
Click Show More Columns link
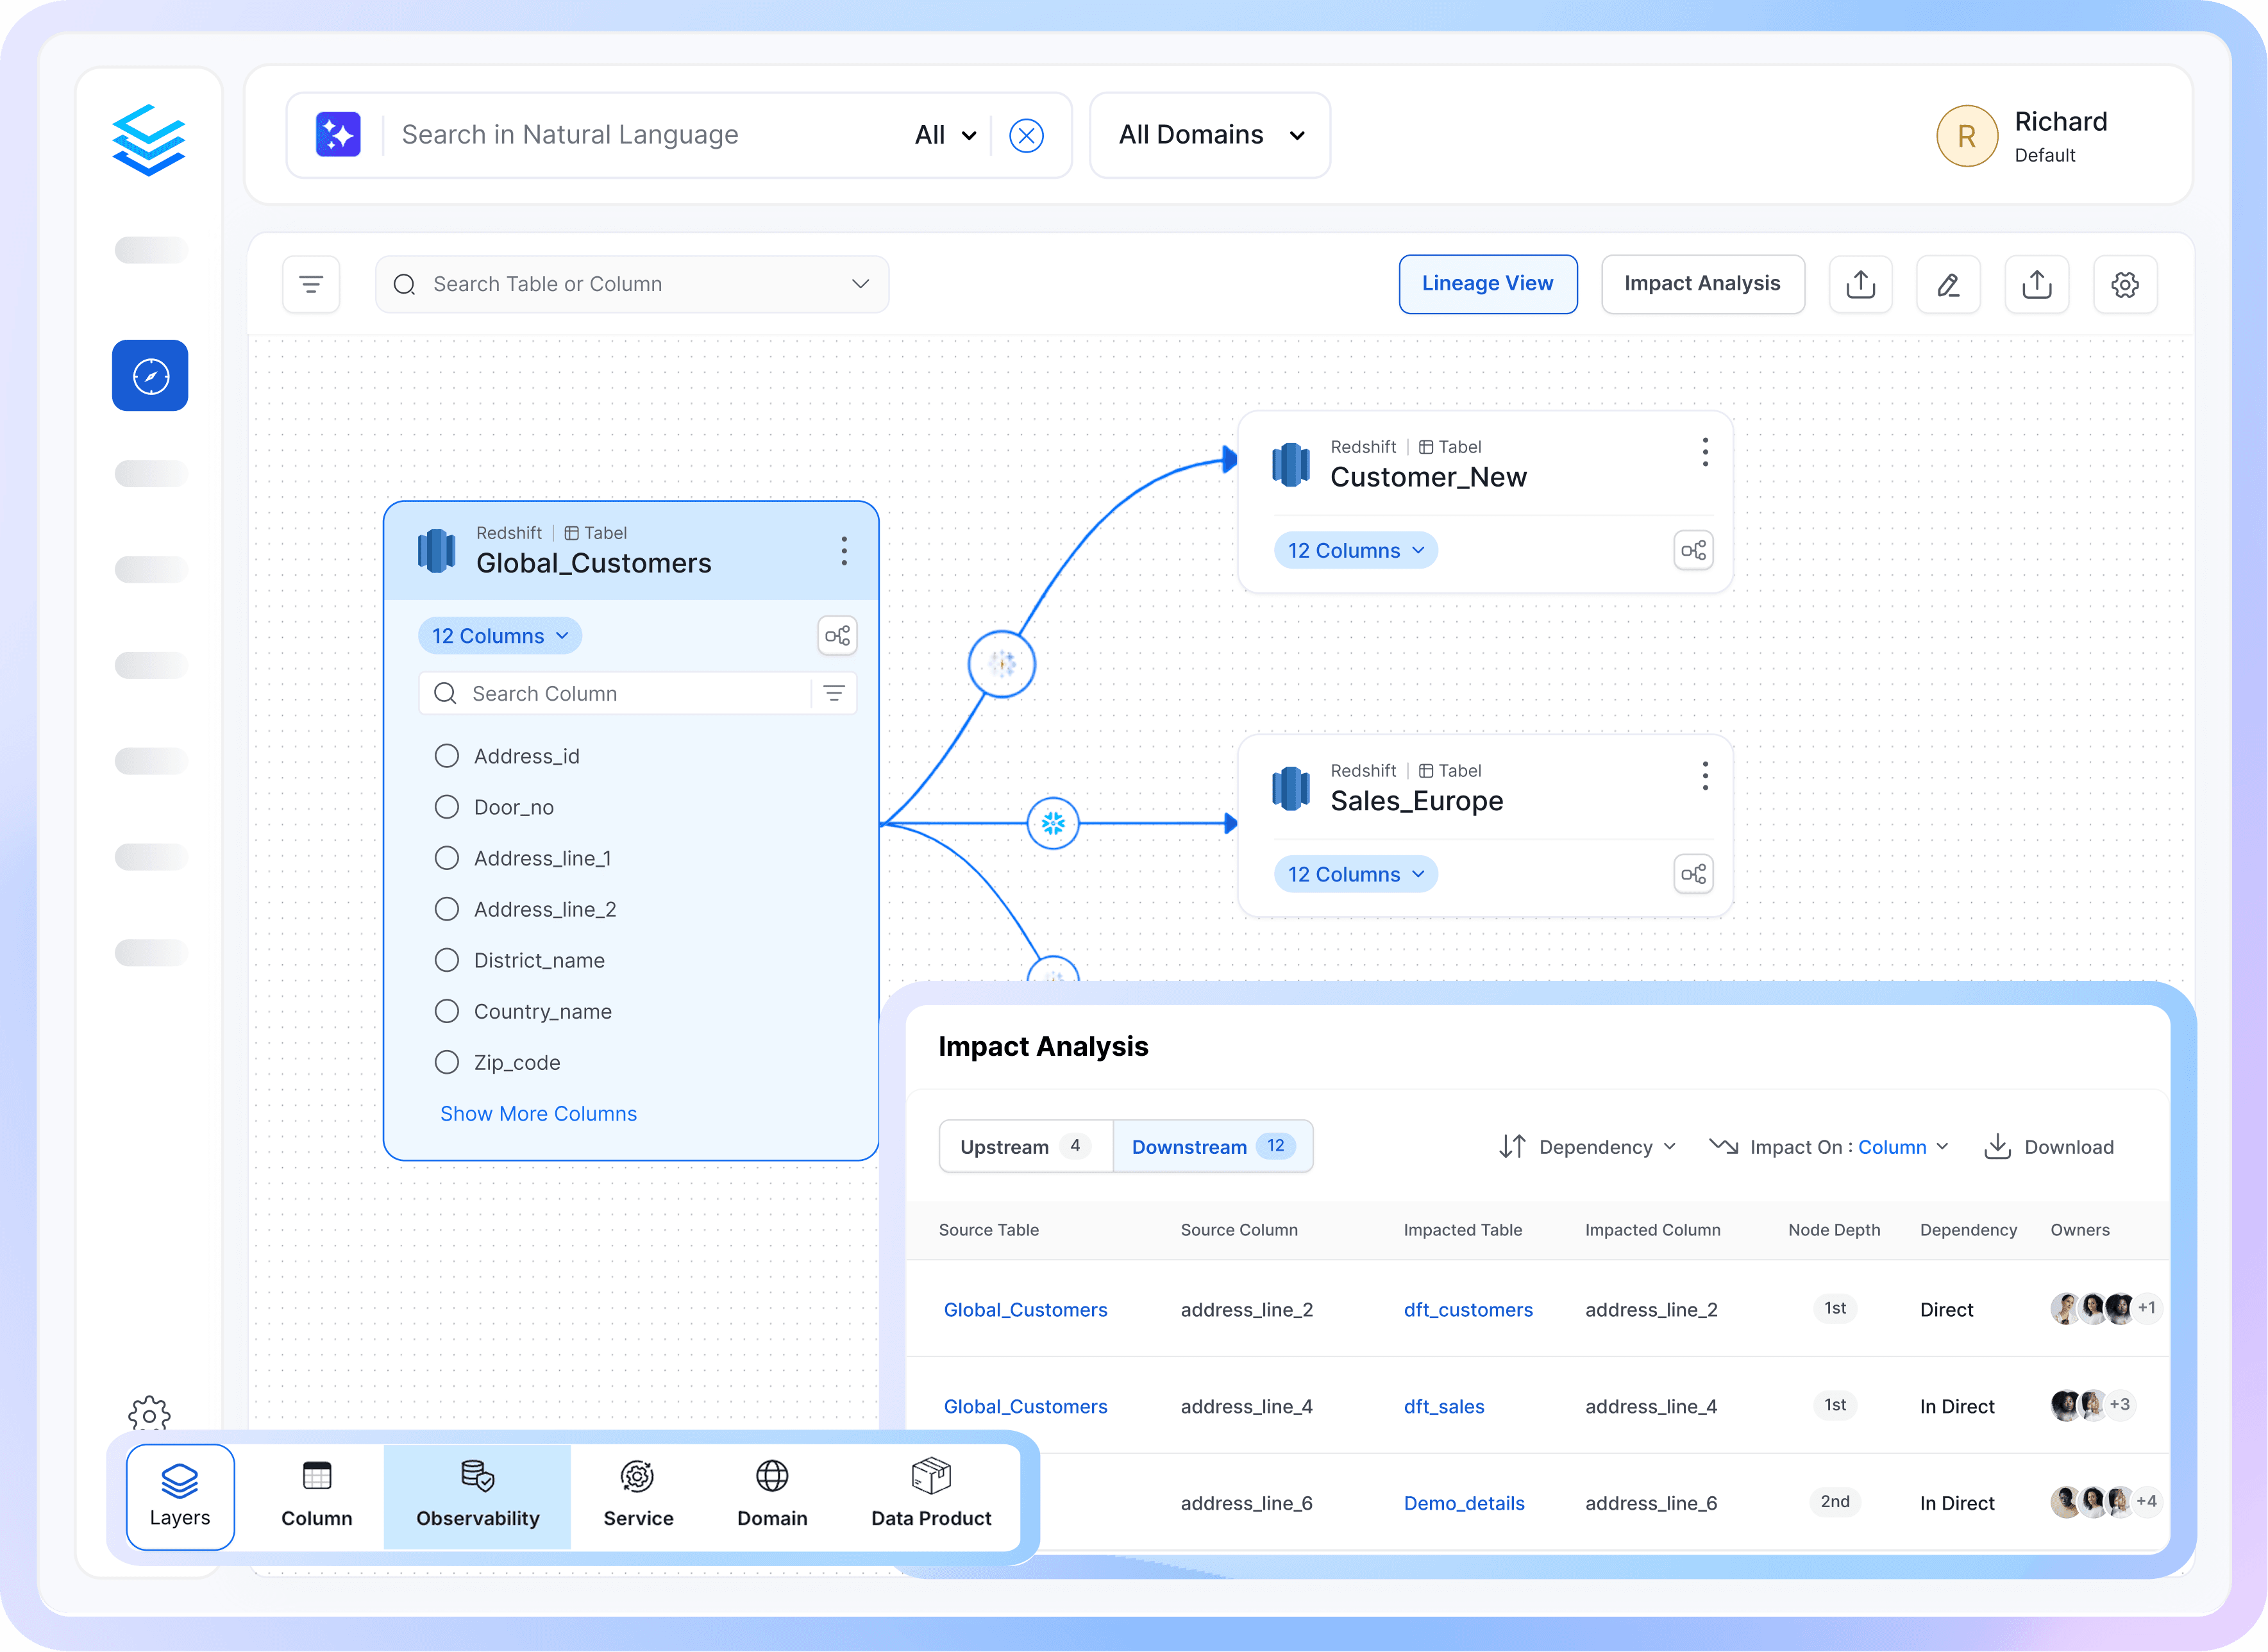click(538, 1113)
